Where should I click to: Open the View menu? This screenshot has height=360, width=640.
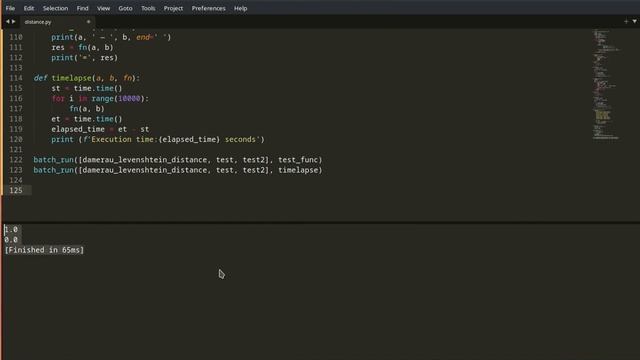103,8
